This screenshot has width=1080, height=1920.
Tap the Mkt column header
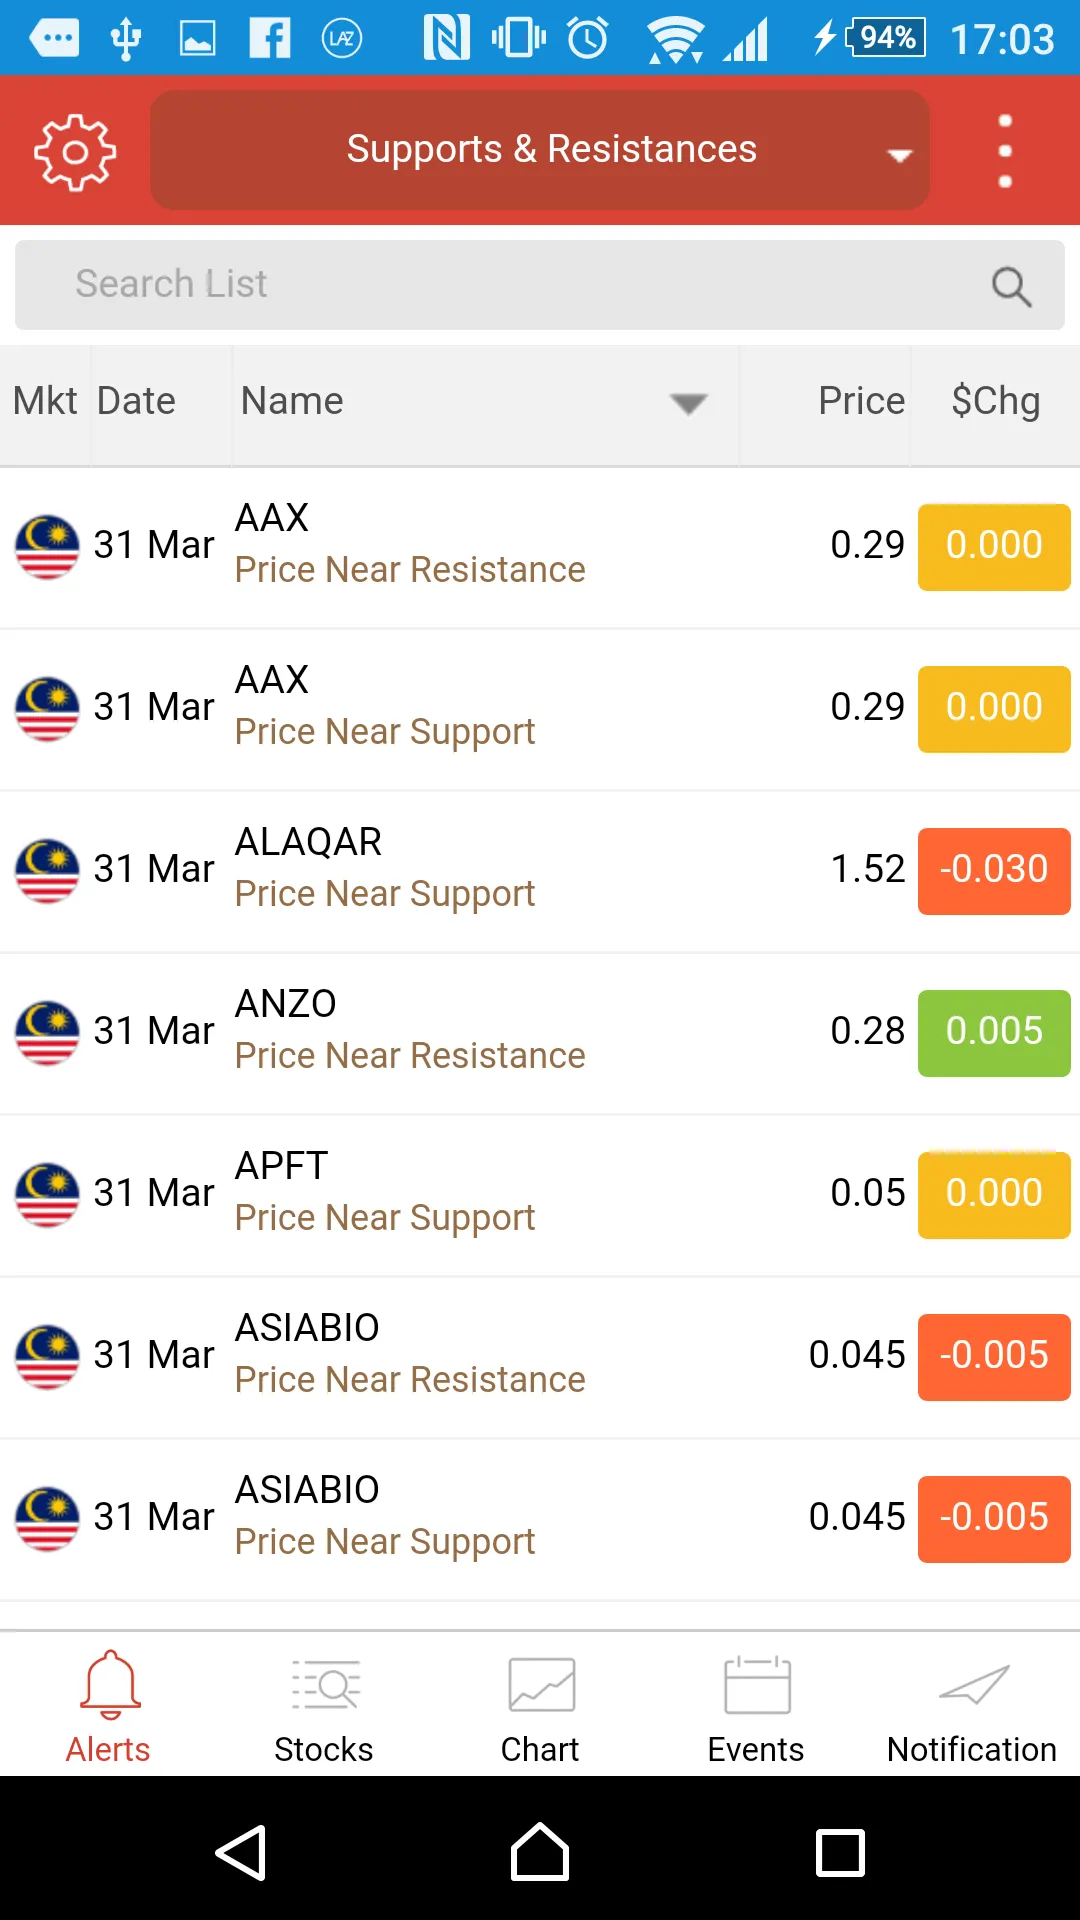pyautogui.click(x=45, y=401)
